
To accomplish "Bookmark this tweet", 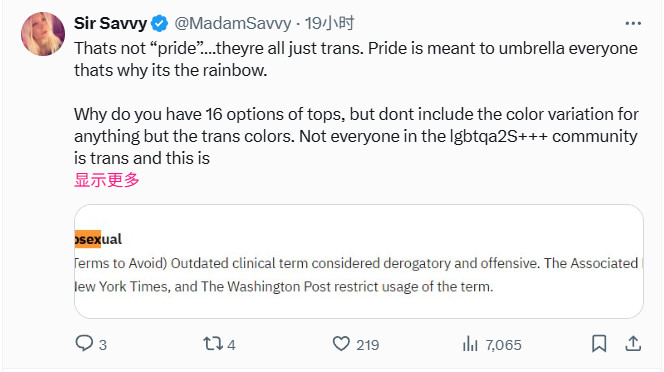I will click(x=599, y=344).
